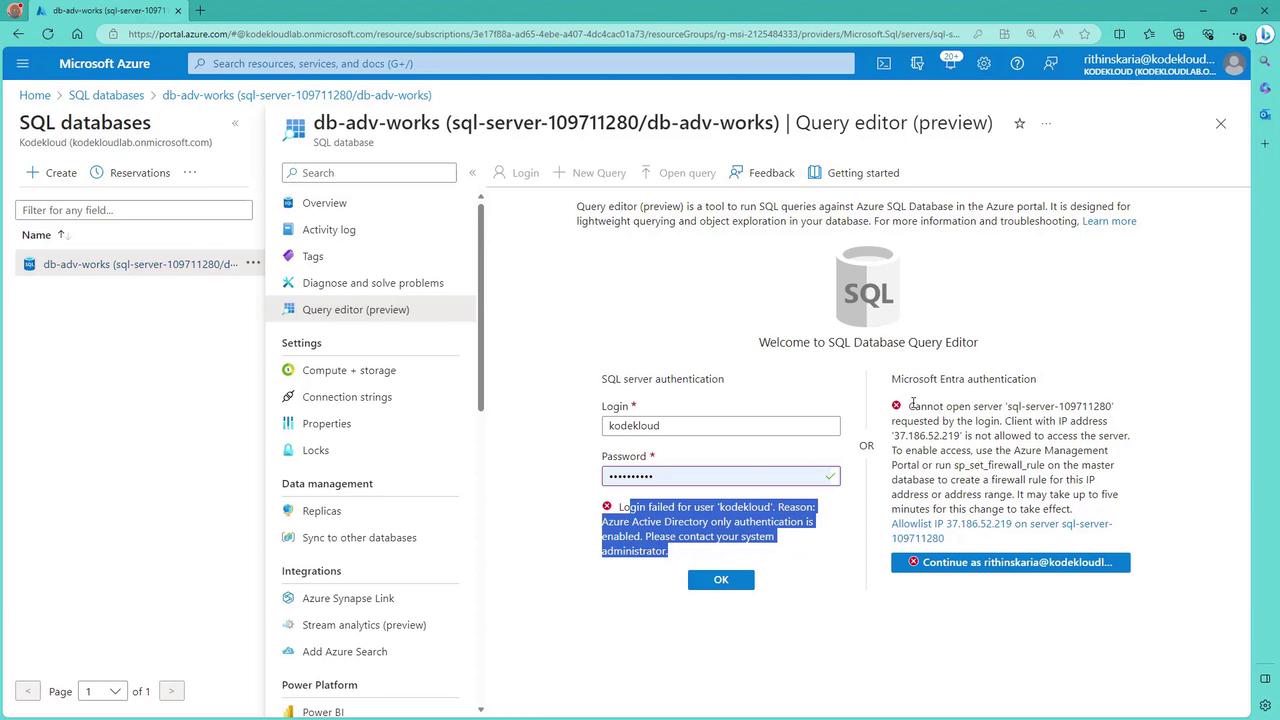
Task: Click the Login text field
Action: click(721, 425)
